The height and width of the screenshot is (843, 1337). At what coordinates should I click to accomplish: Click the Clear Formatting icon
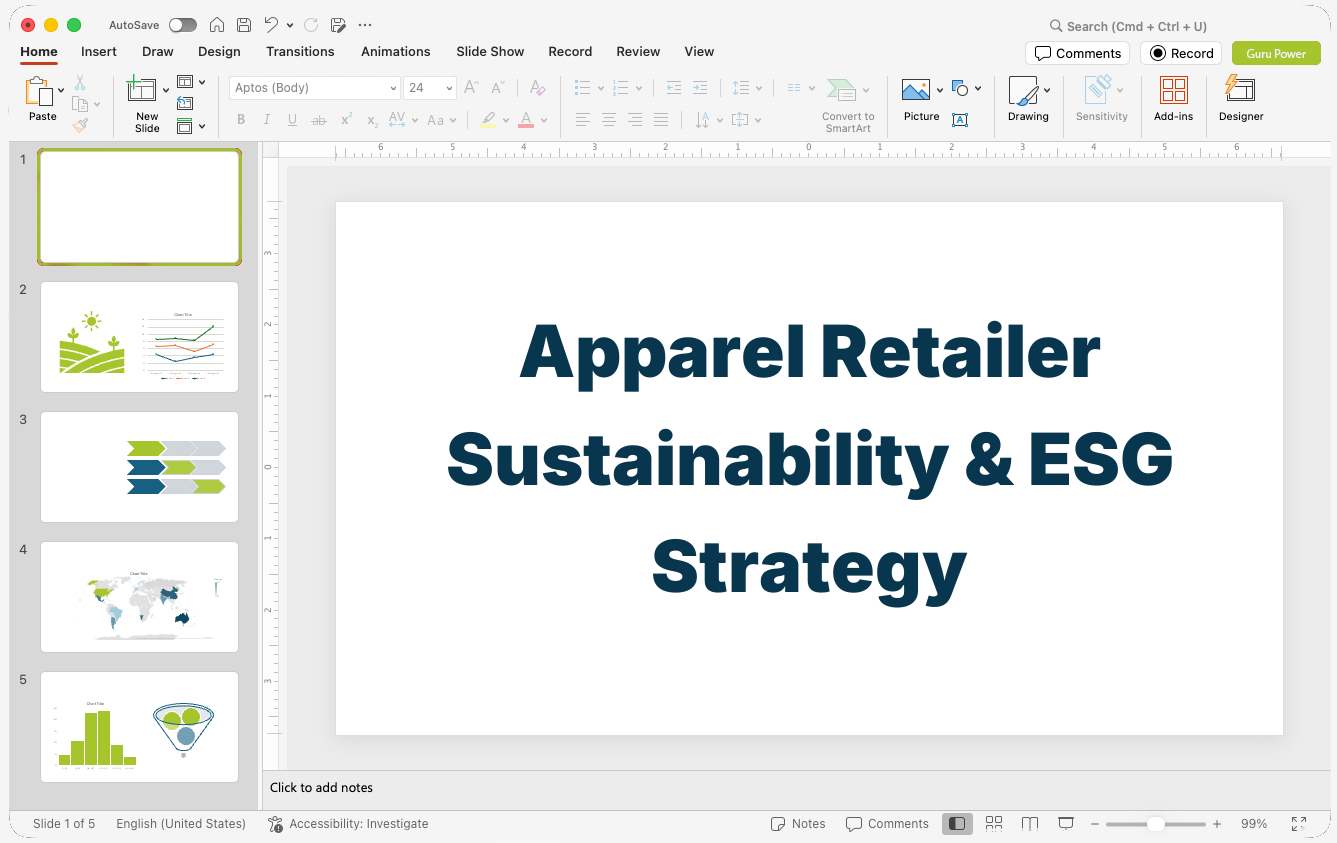[x=537, y=88]
